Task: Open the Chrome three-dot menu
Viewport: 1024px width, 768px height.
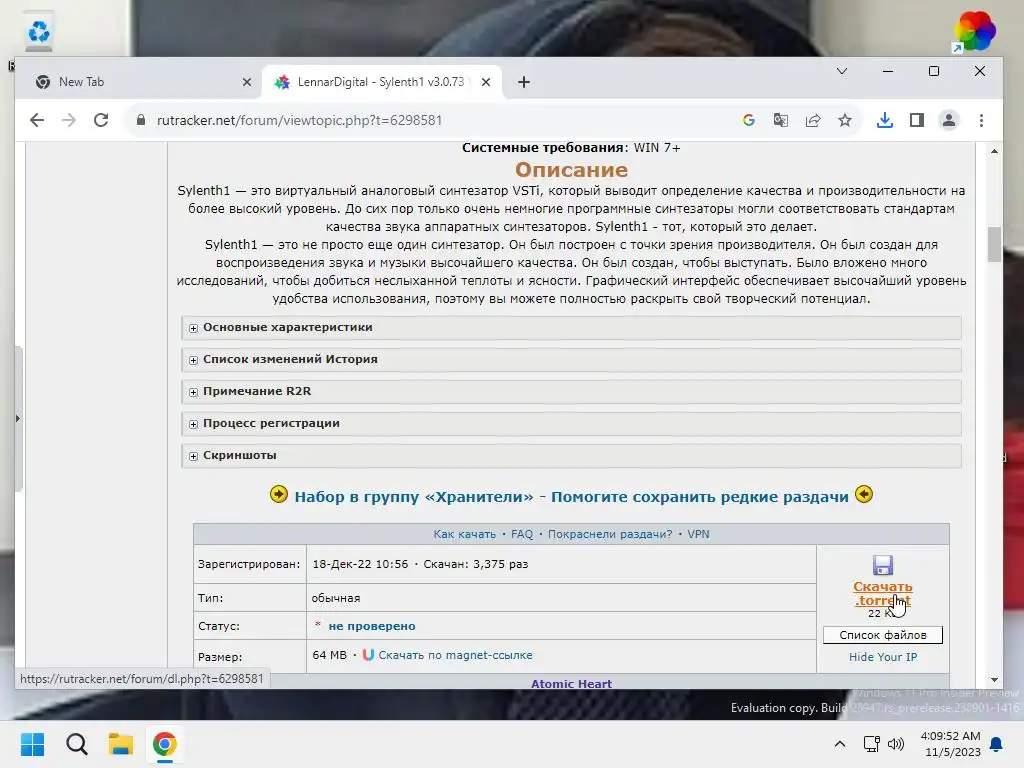Action: [x=981, y=120]
